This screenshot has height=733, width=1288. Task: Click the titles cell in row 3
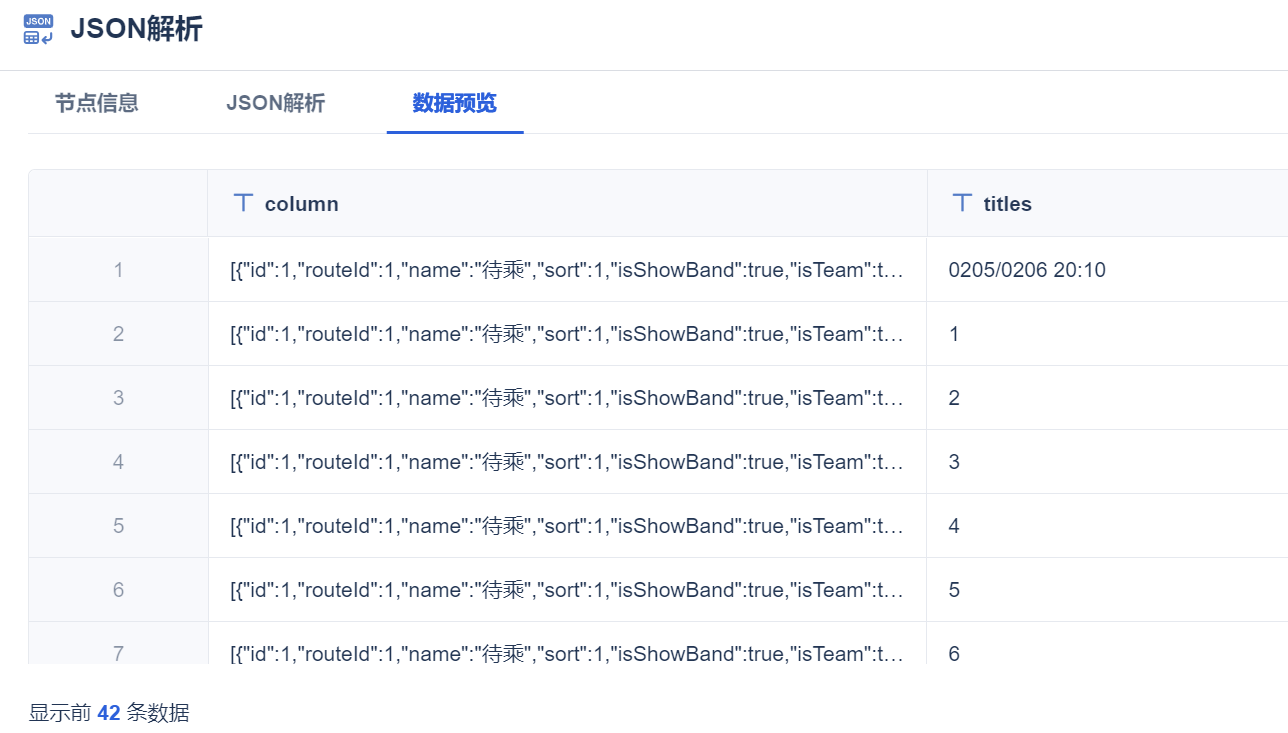coord(954,398)
